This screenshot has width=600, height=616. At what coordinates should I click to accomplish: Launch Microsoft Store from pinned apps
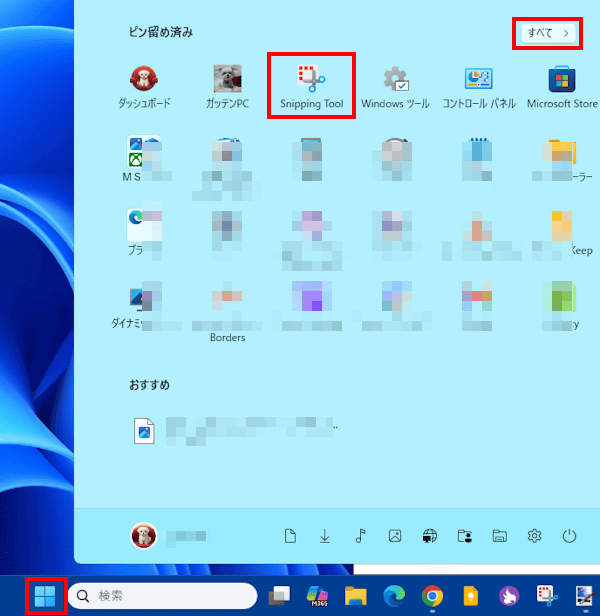click(x=562, y=85)
